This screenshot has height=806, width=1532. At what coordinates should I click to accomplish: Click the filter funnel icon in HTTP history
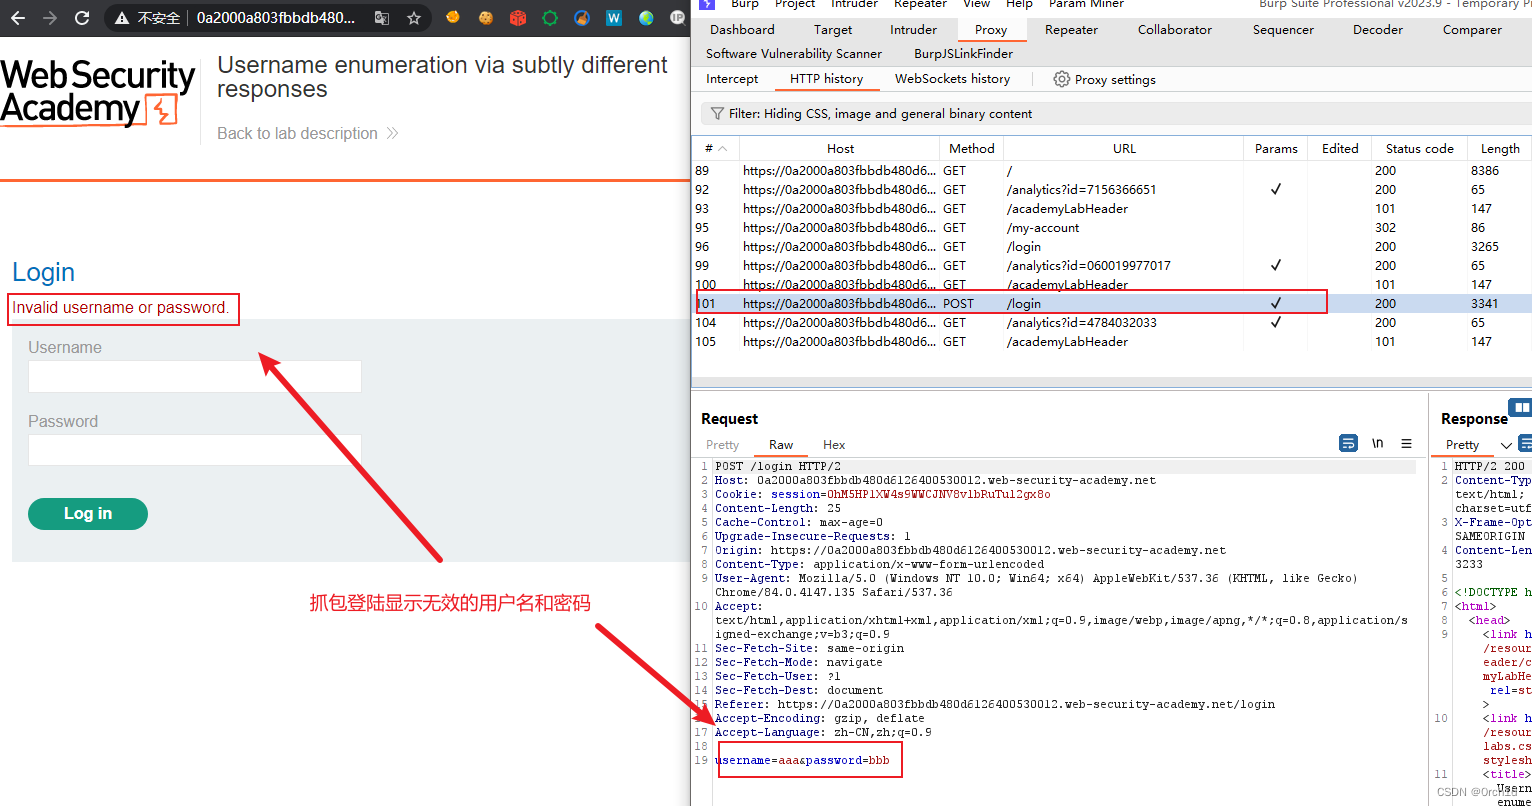[x=717, y=114]
